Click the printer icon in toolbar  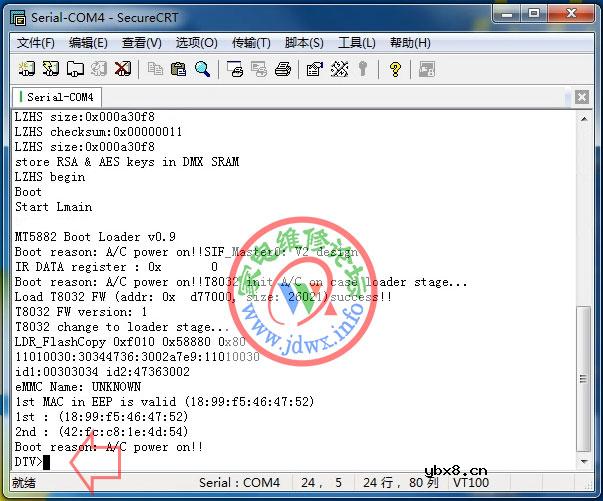pos(283,69)
